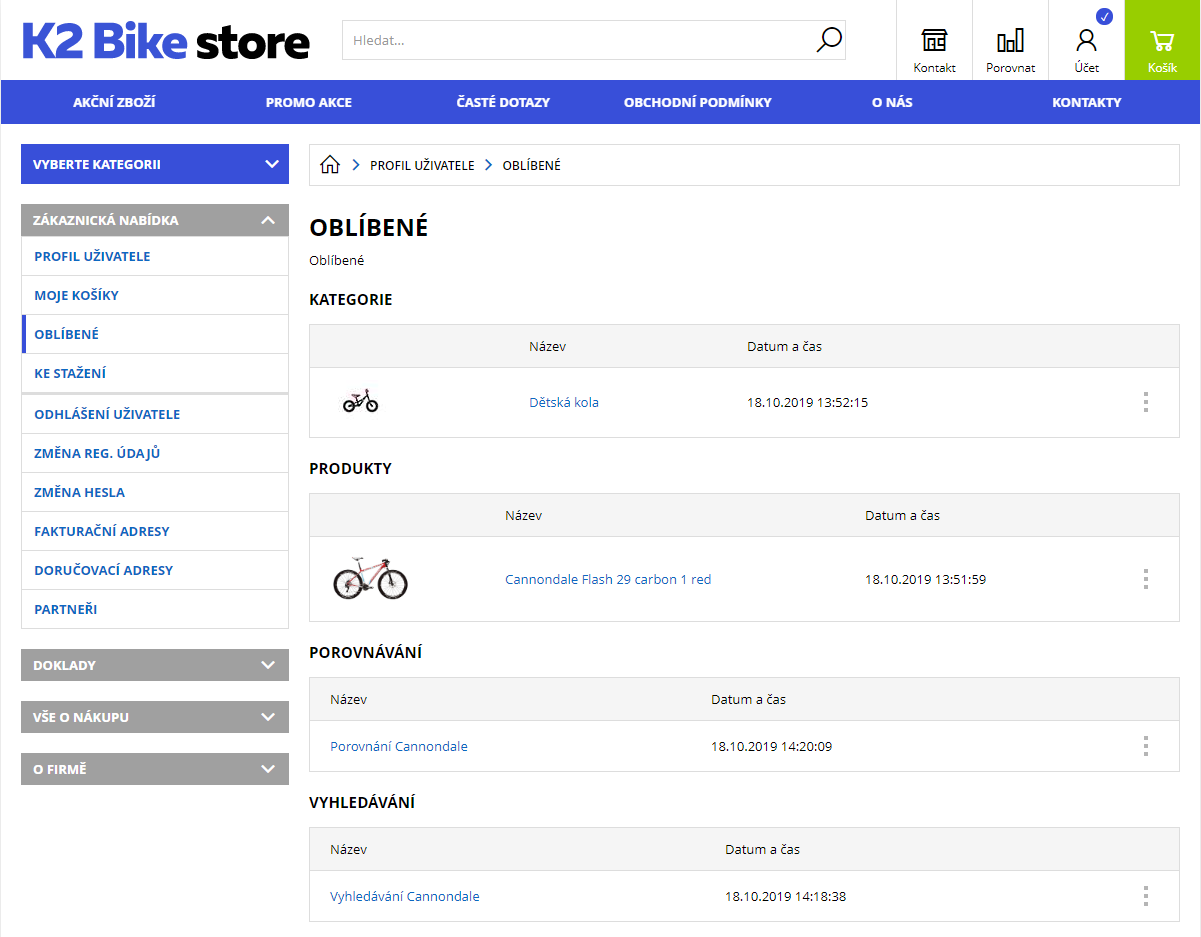Open the Kontakt store icon
Image resolution: width=1201 pixels, height=937 pixels.
click(934, 41)
